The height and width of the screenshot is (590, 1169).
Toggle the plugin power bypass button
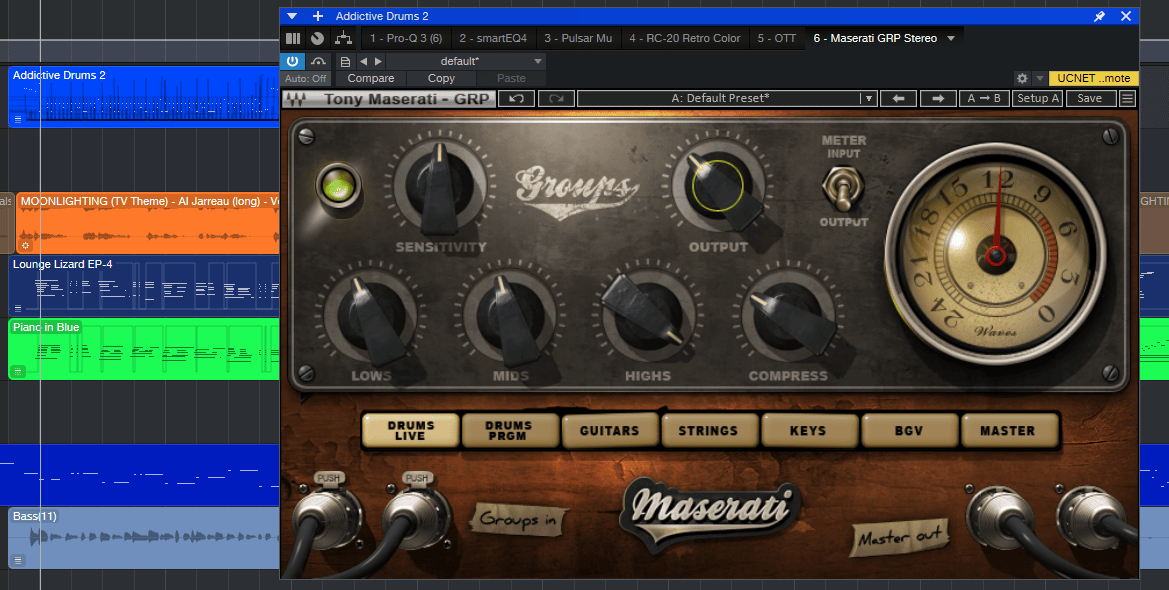tap(293, 61)
